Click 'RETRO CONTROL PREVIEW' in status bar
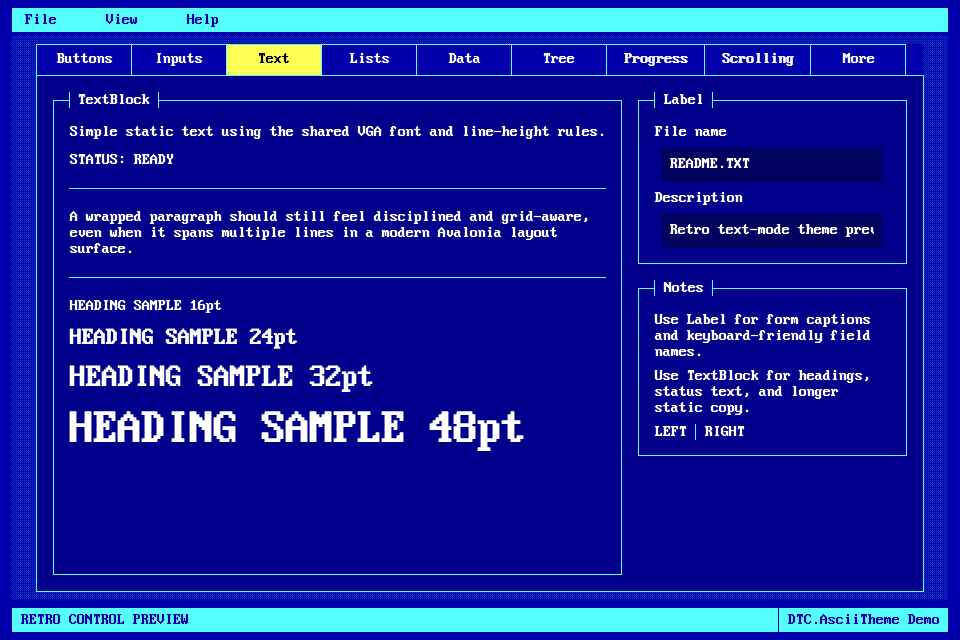This screenshot has height=640, width=960. [105, 620]
